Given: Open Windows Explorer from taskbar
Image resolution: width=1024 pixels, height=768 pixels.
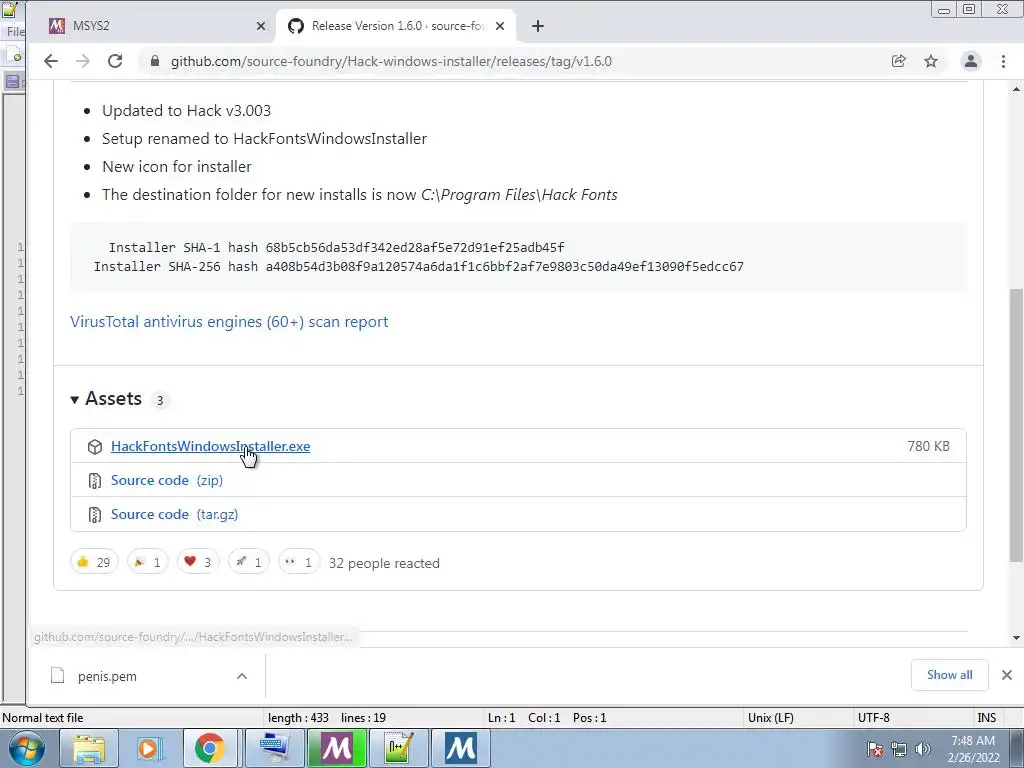Looking at the screenshot, I should pos(88,748).
